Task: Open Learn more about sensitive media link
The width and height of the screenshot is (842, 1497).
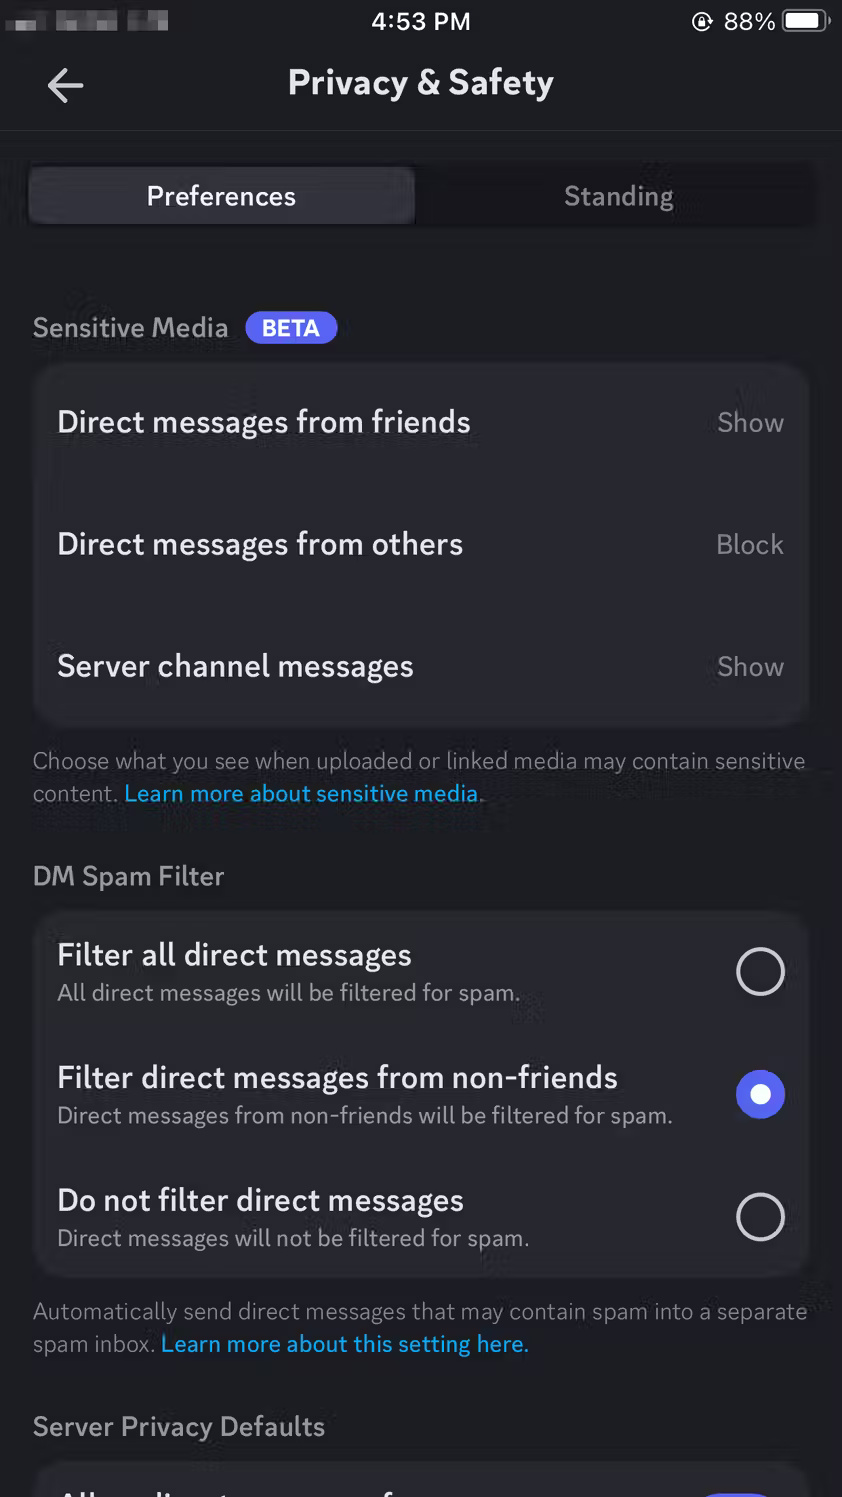Action: (x=301, y=793)
